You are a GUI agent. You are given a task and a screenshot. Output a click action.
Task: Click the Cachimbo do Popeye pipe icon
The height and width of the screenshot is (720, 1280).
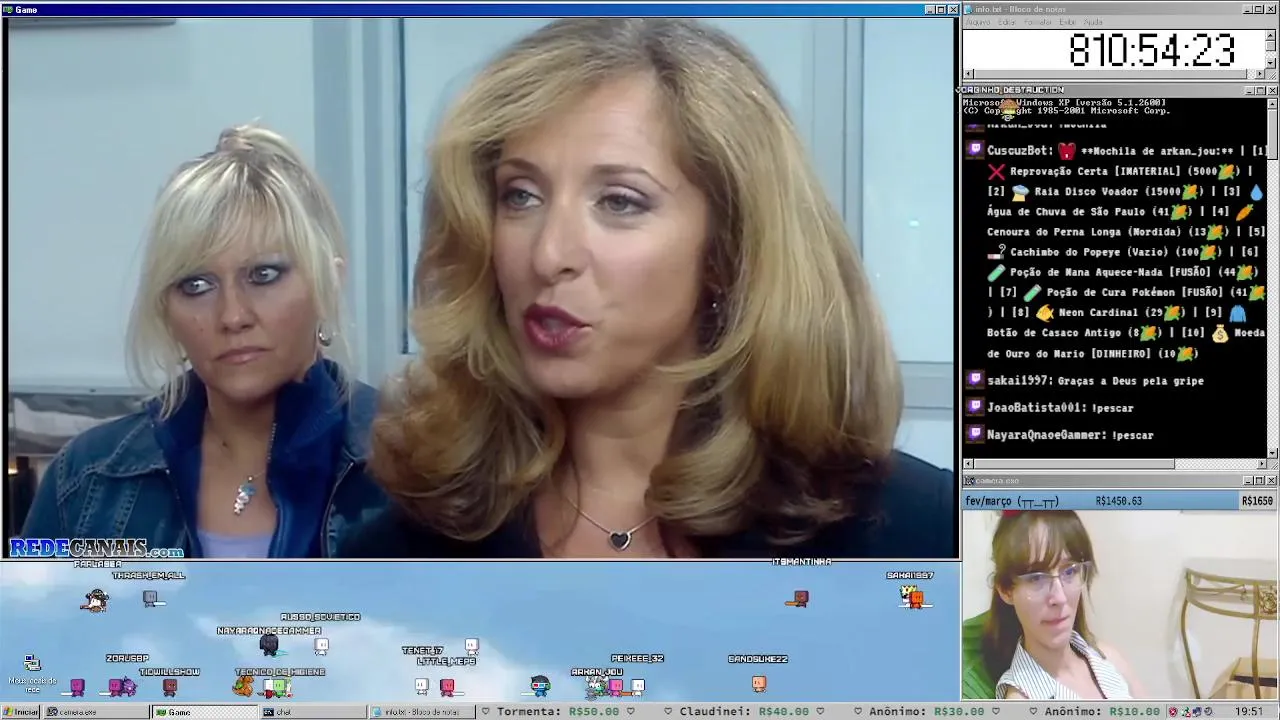pyautogui.click(x=997, y=252)
